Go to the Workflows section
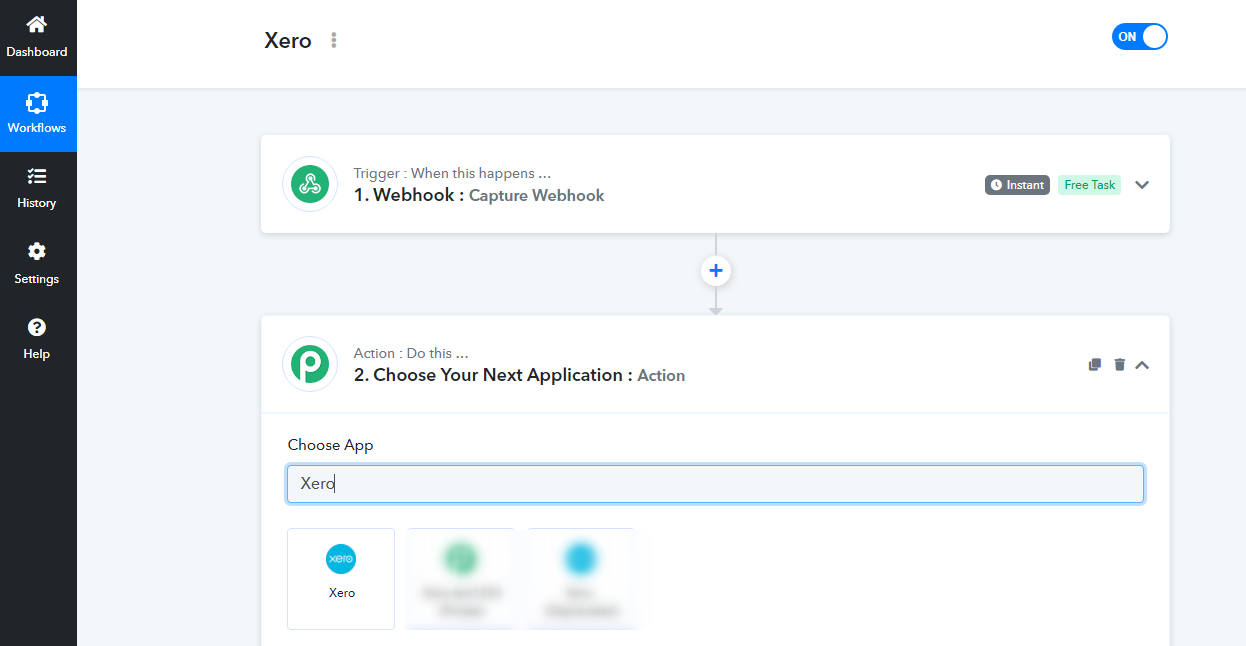Screen dimensions: 1246x646 point(37,114)
